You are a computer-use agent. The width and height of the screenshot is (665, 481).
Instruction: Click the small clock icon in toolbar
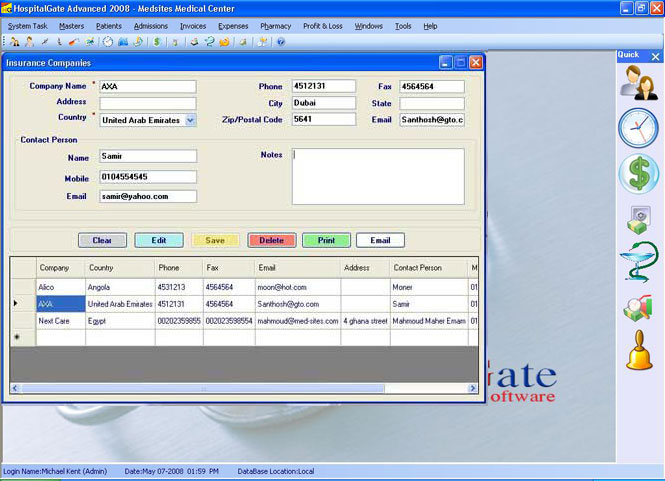[x=108, y=42]
